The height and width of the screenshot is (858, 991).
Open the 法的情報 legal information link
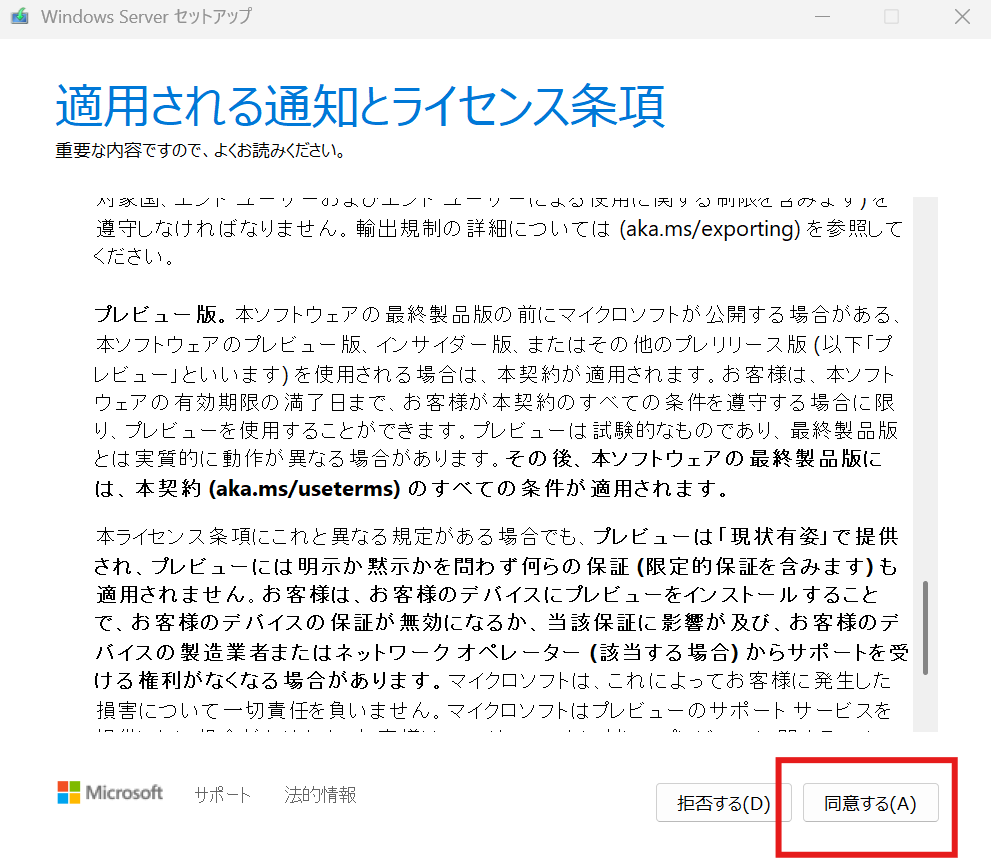pos(320,794)
